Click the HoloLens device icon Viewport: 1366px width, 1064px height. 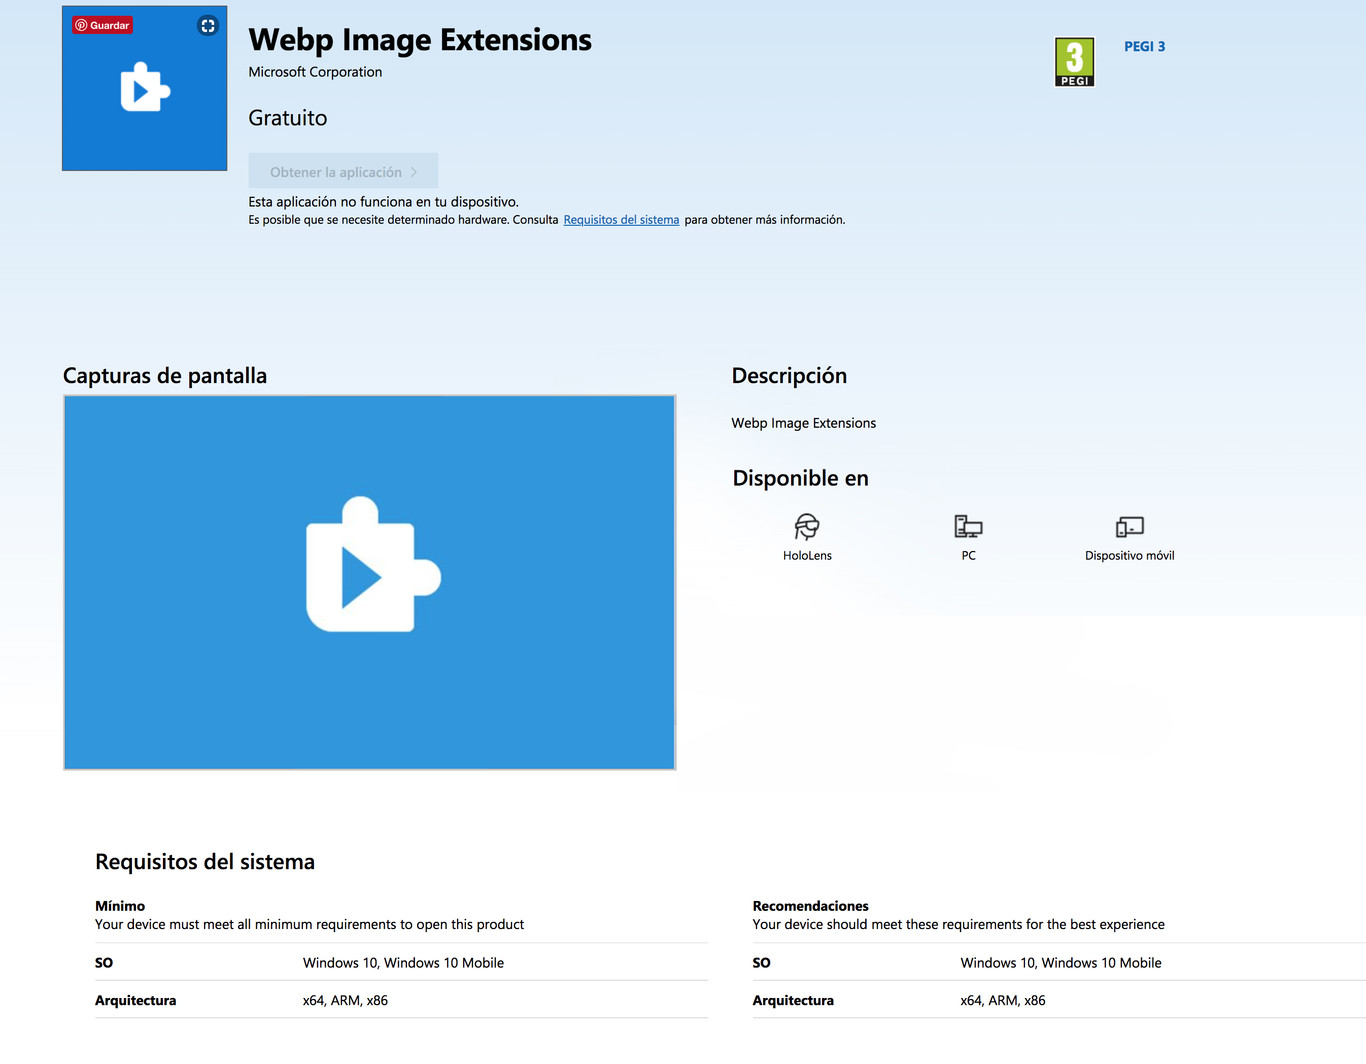pyautogui.click(x=807, y=527)
